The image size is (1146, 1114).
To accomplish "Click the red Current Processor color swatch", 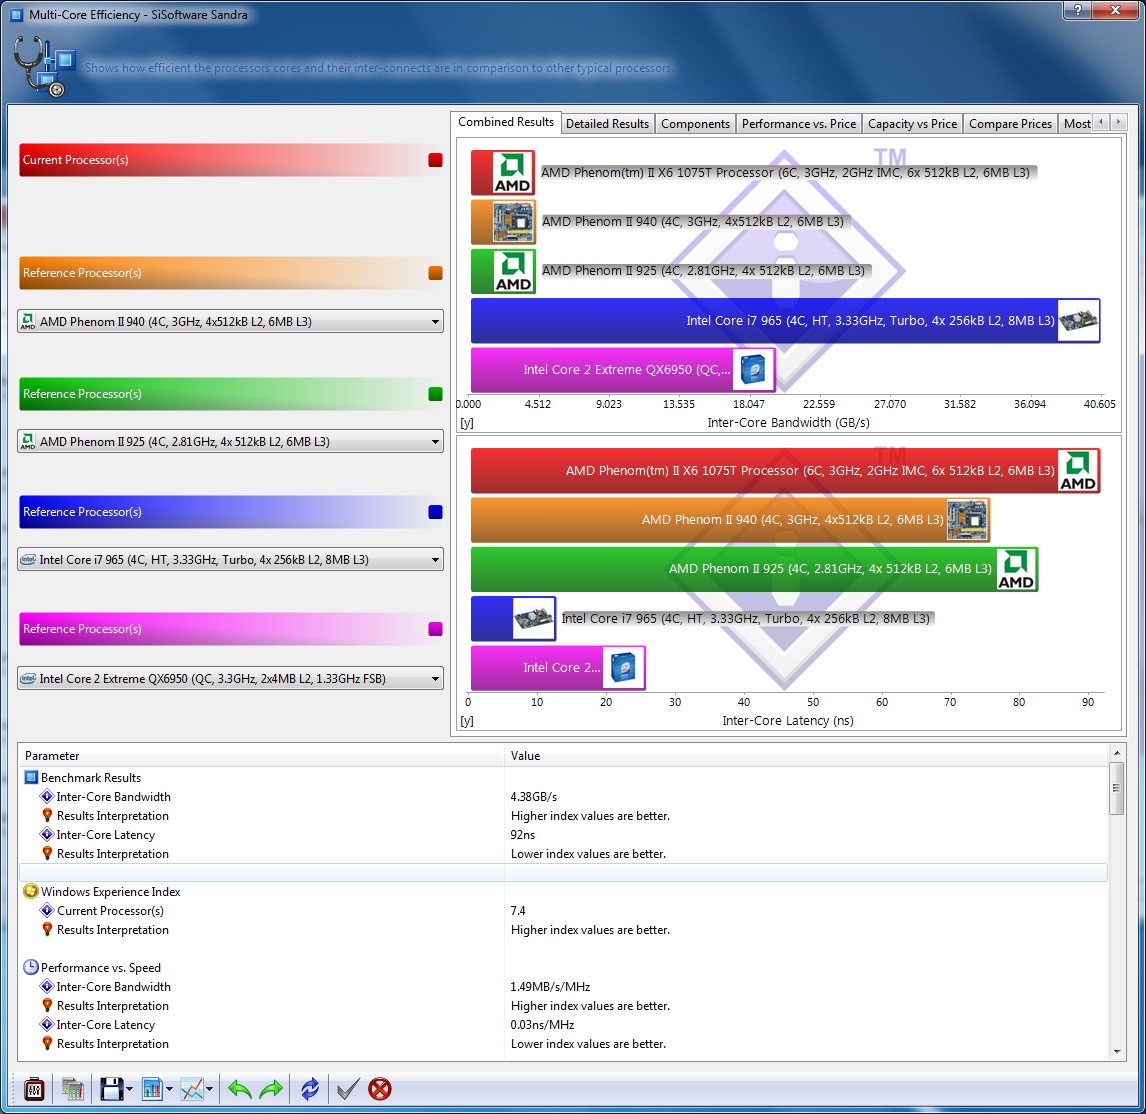I will pos(435,160).
